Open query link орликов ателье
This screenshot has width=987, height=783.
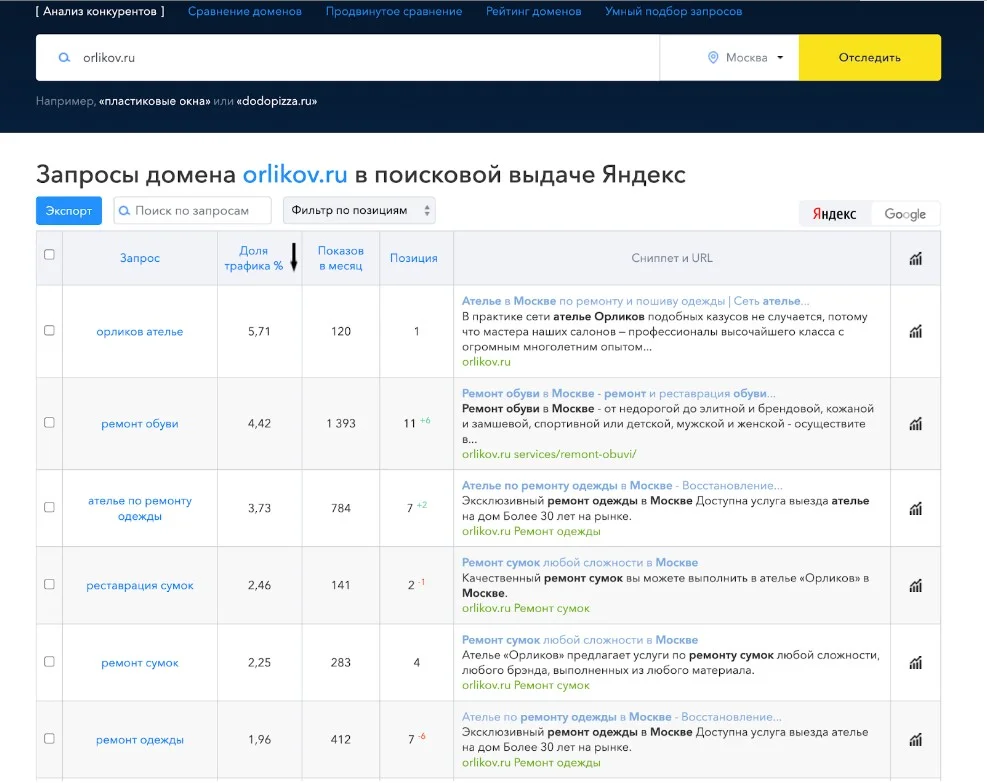[140, 332]
